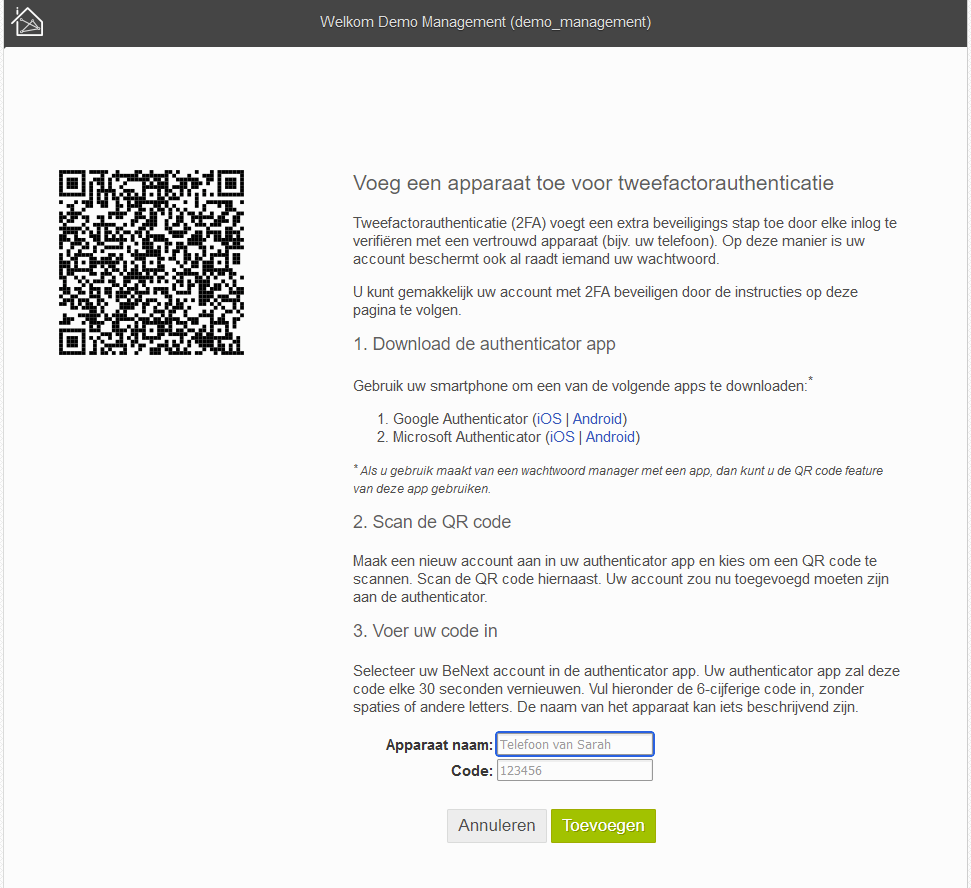Click the section heading Scan de QR code
This screenshot has width=971, height=888.
[x=432, y=521]
